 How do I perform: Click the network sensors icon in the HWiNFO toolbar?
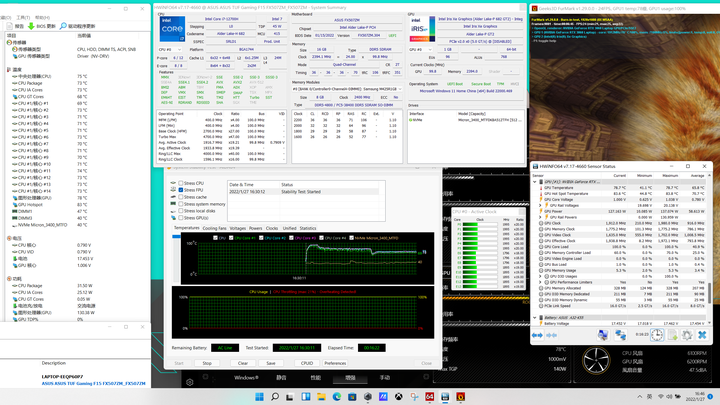click(x=620, y=335)
